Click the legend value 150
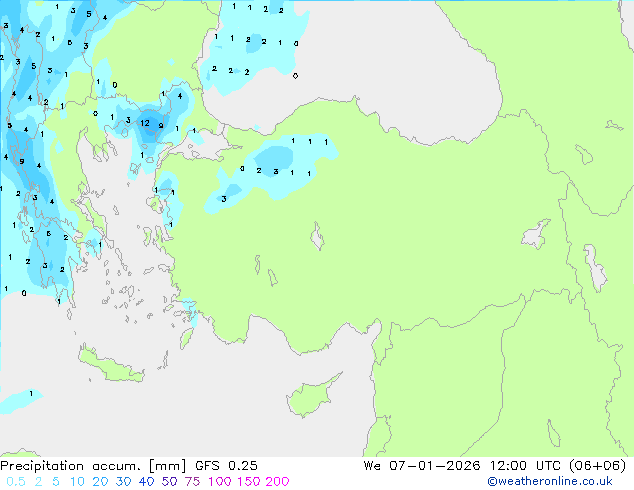The height and width of the screenshot is (490, 634). tap(249, 482)
